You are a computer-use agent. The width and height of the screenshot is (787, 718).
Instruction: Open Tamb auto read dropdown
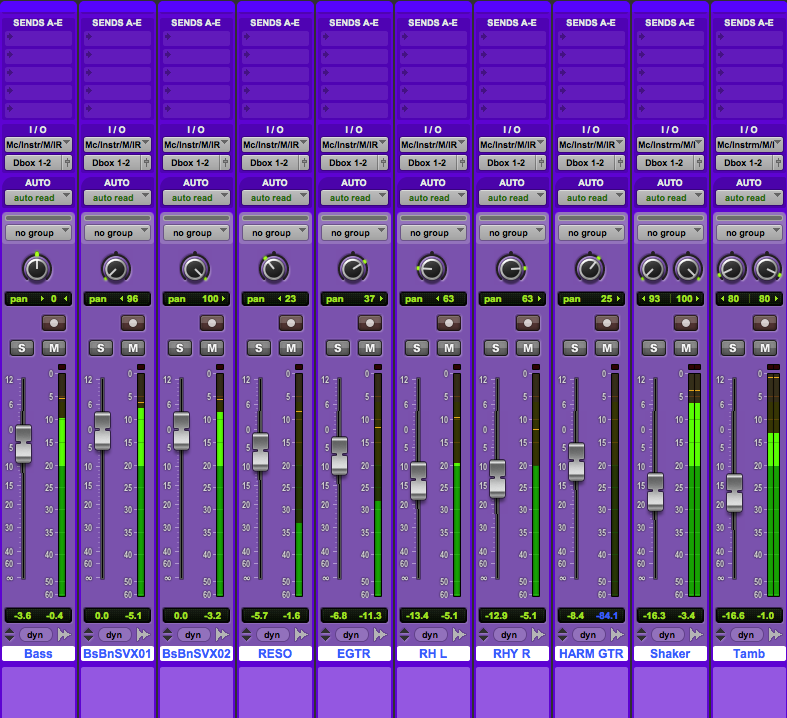point(749,198)
